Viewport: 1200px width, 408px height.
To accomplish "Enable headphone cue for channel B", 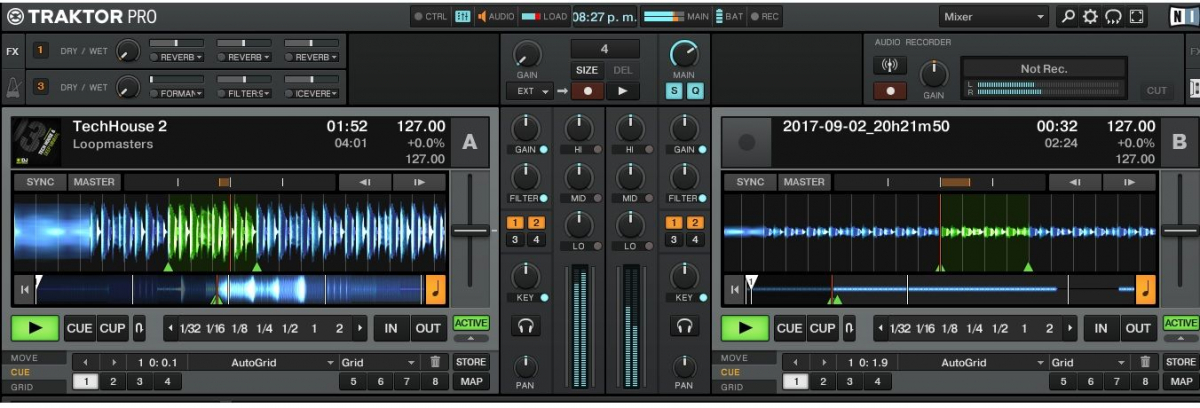I will pos(684,326).
